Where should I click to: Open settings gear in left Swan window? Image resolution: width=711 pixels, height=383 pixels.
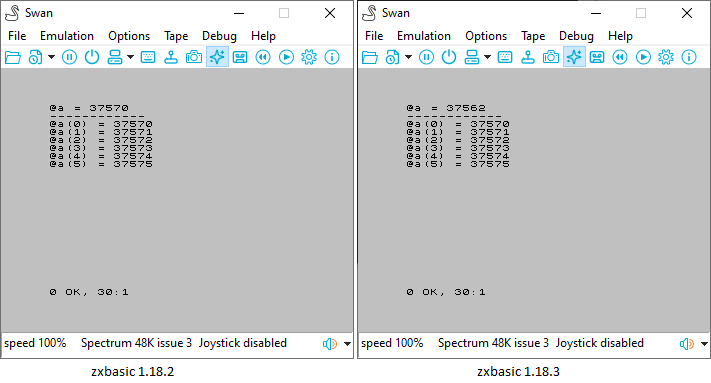pos(309,57)
